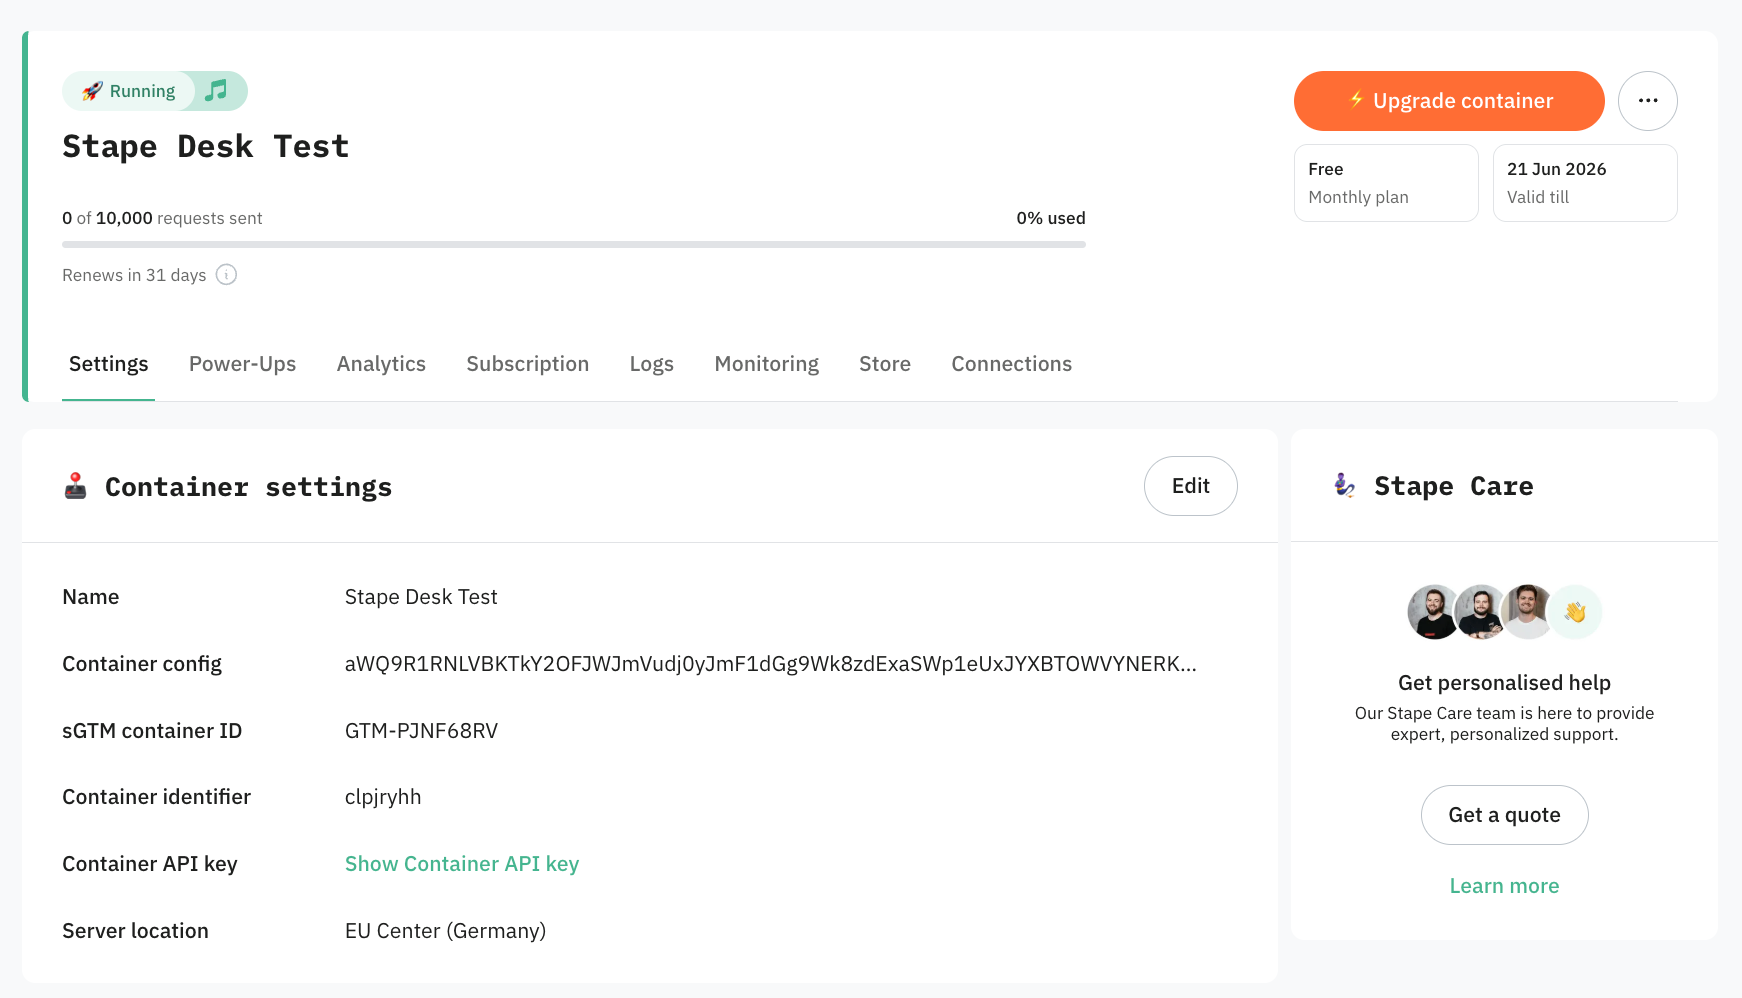Click the Stape Care support description text
The image size is (1742, 998).
coord(1504,724)
